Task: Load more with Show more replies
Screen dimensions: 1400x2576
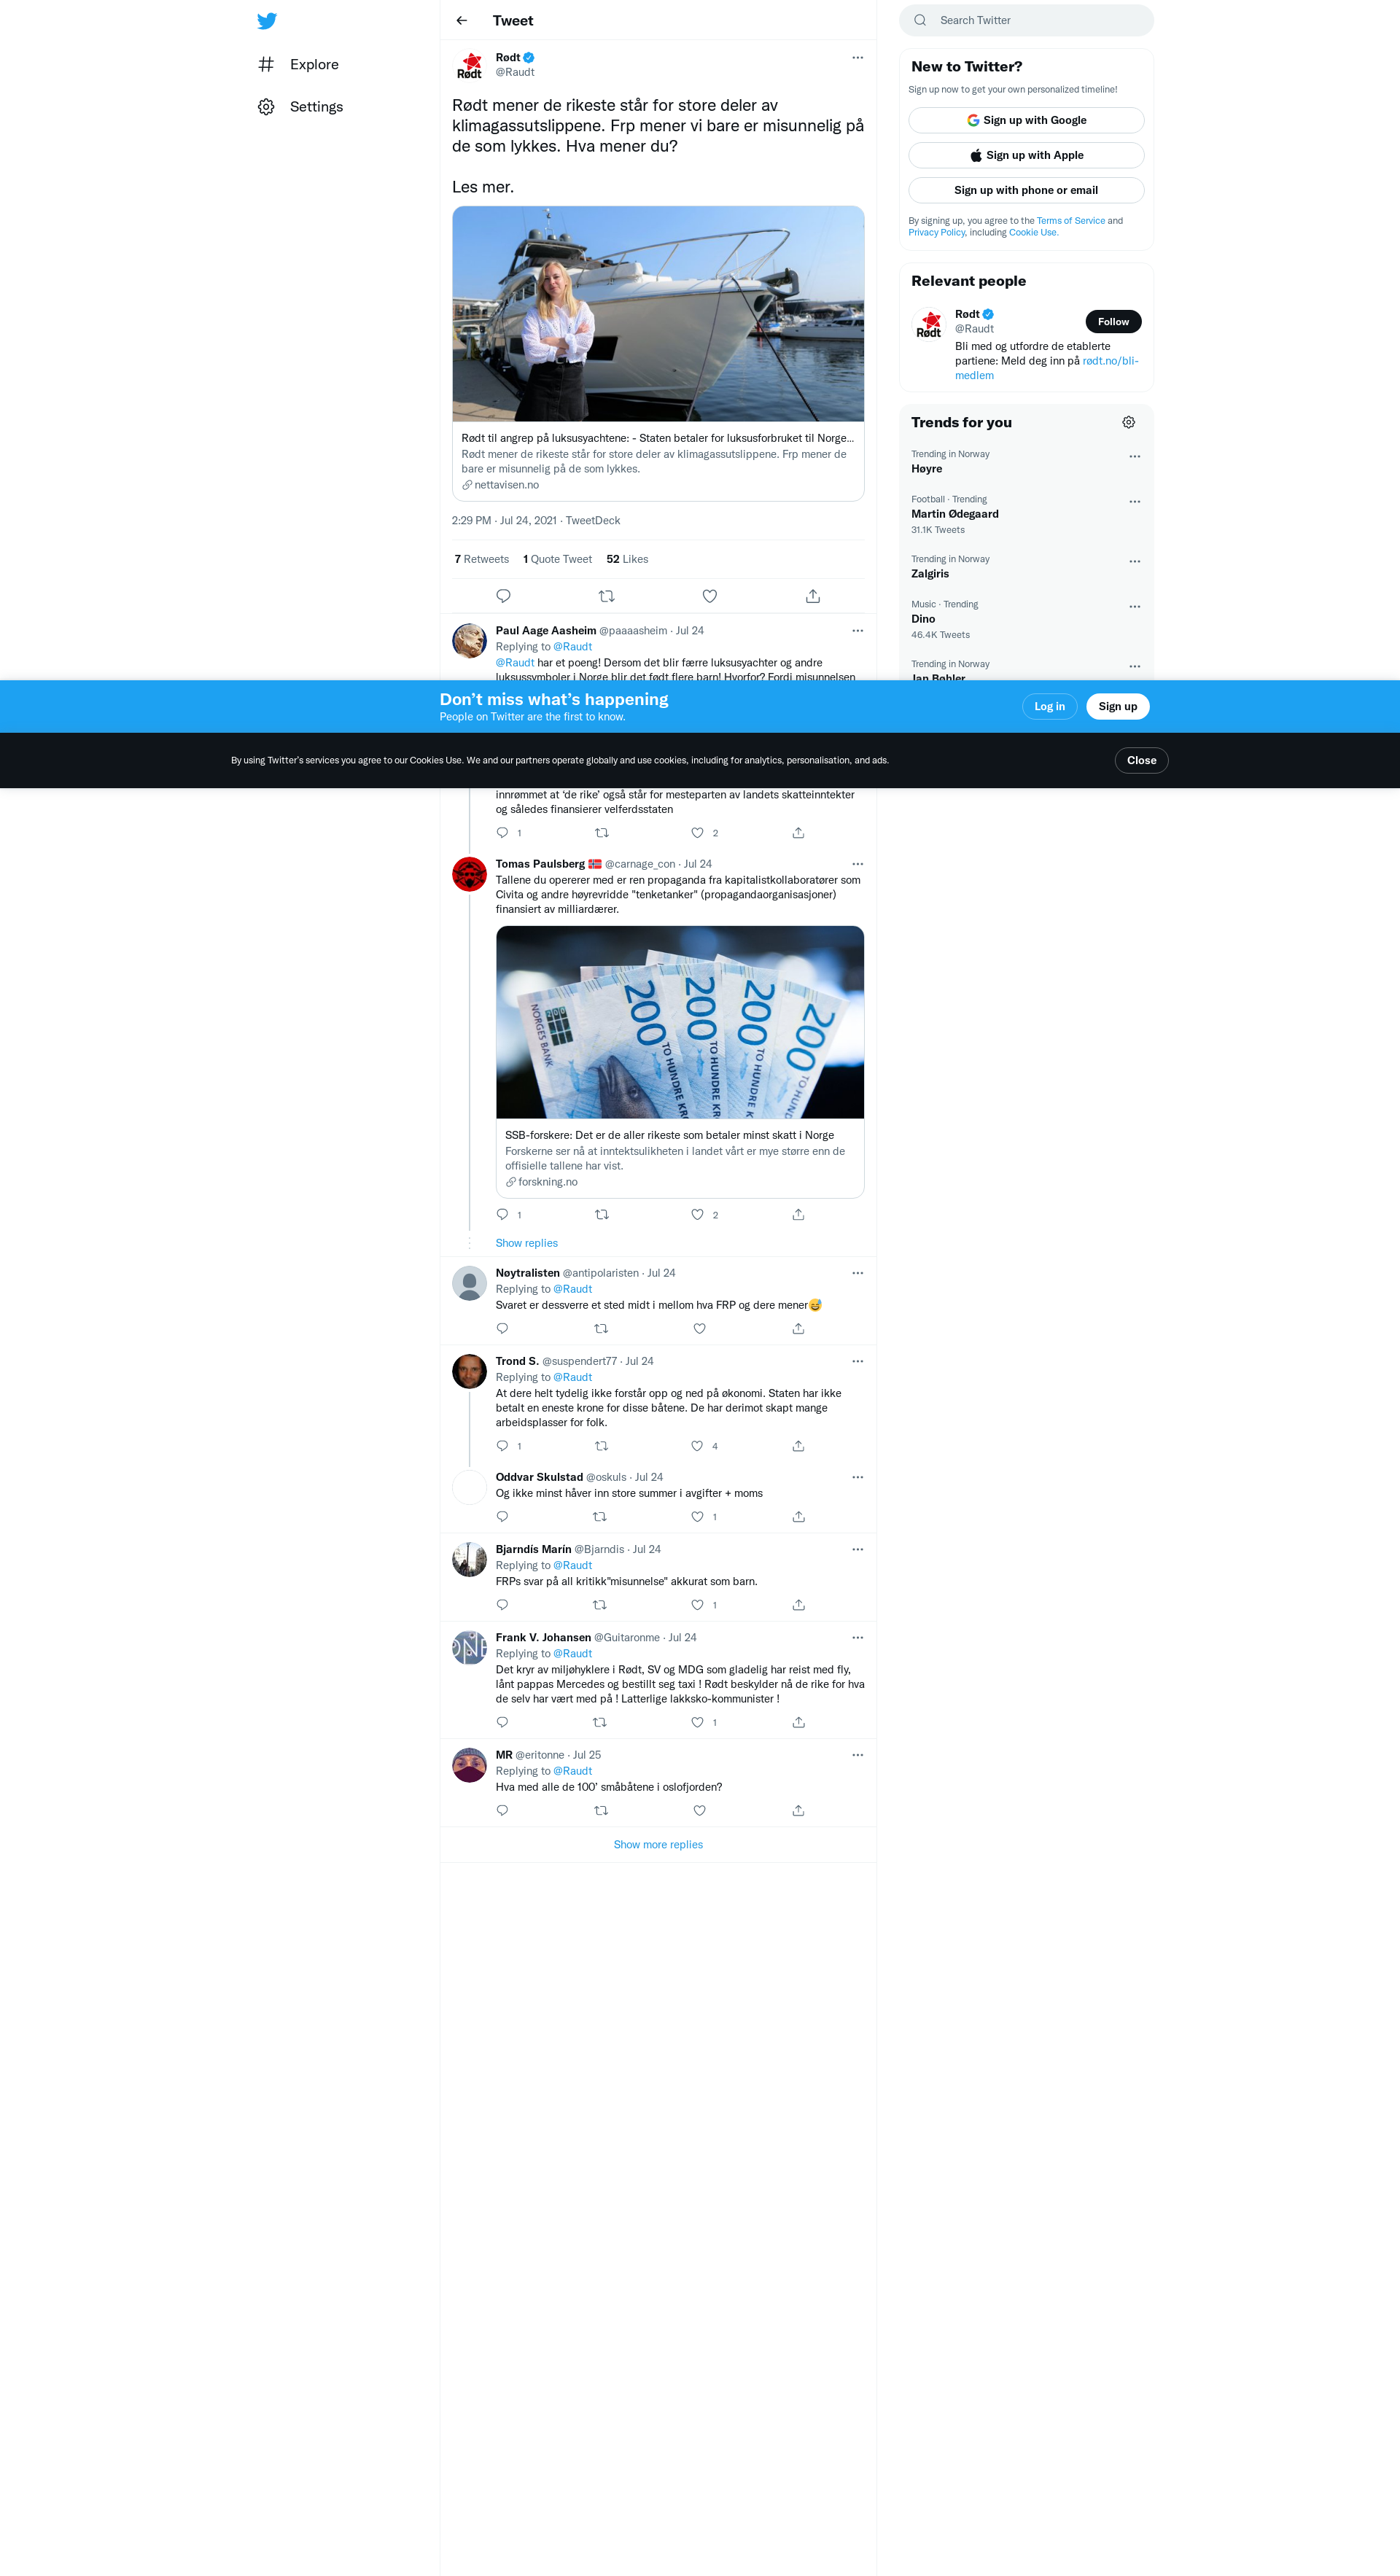Action: [658, 1845]
